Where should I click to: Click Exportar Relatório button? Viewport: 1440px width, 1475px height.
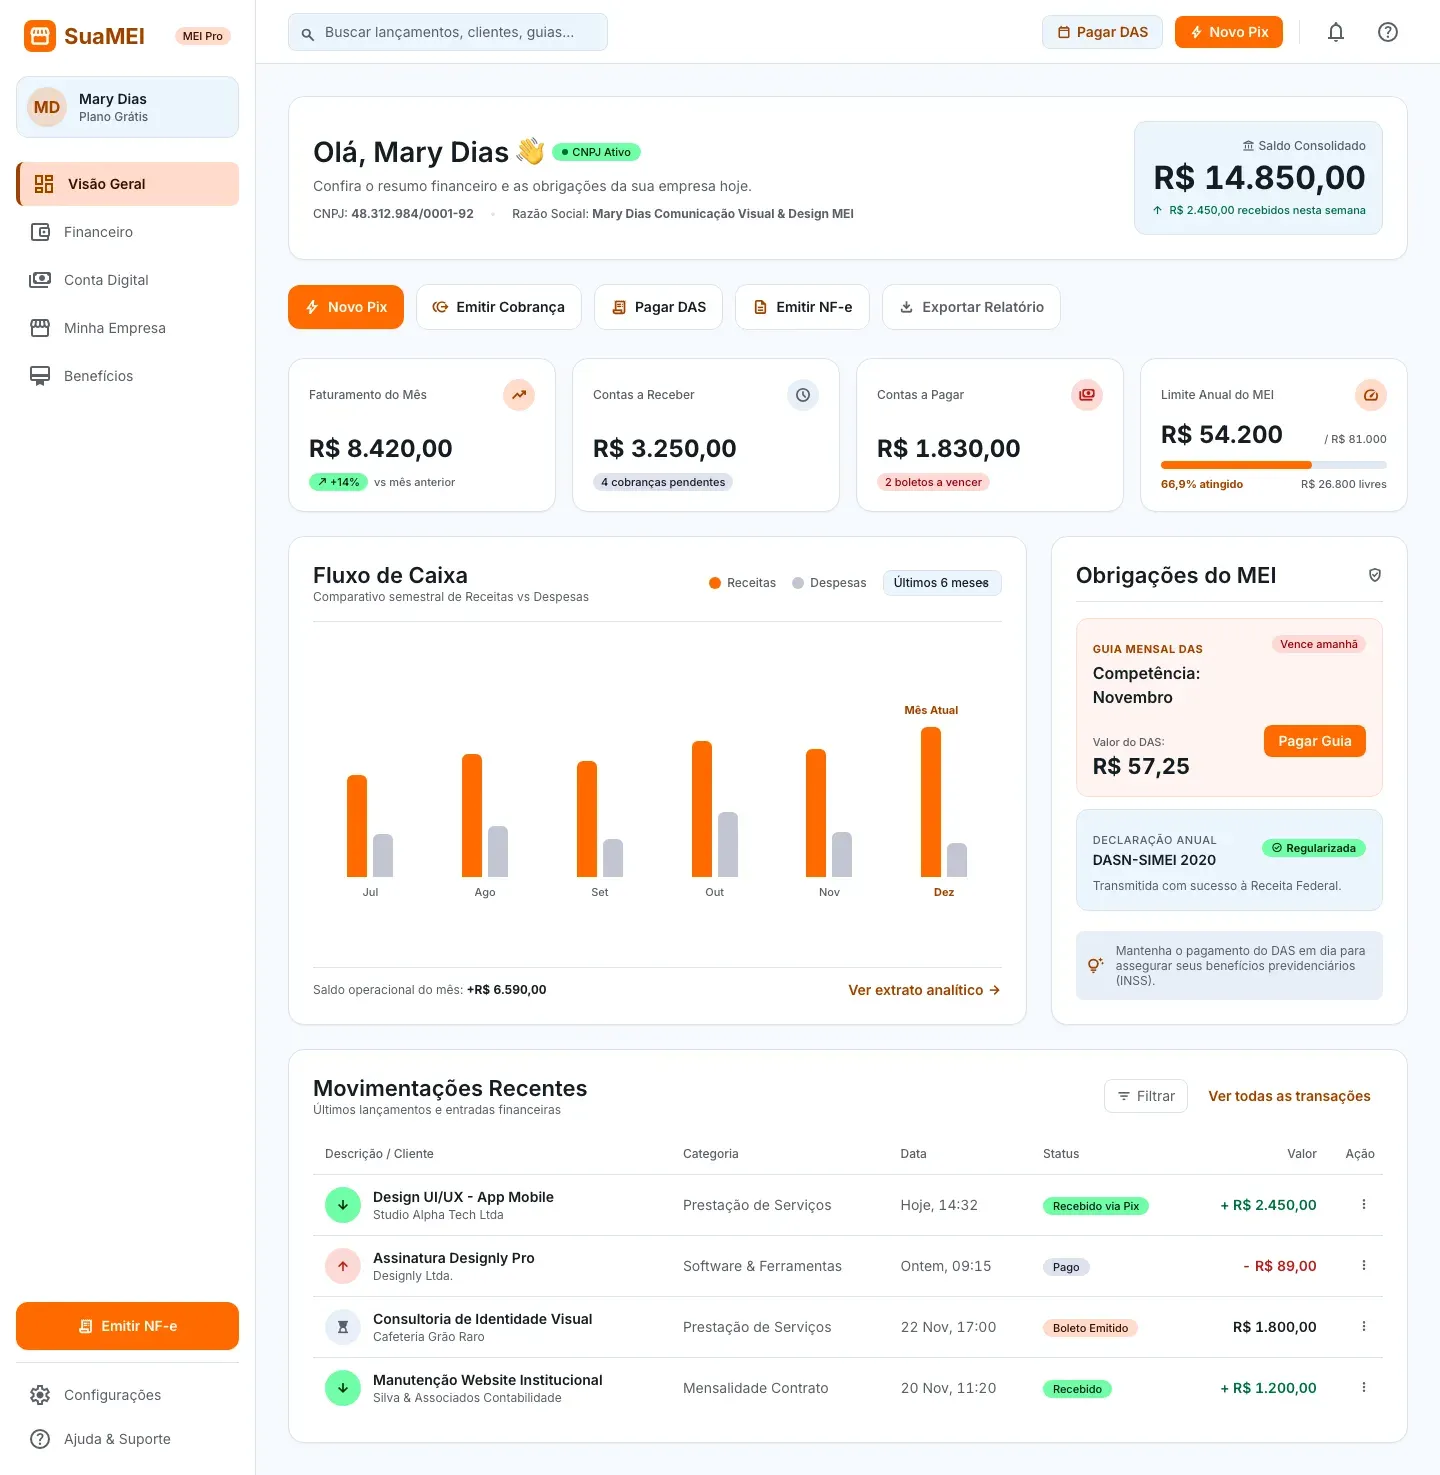pyautogui.click(x=971, y=307)
